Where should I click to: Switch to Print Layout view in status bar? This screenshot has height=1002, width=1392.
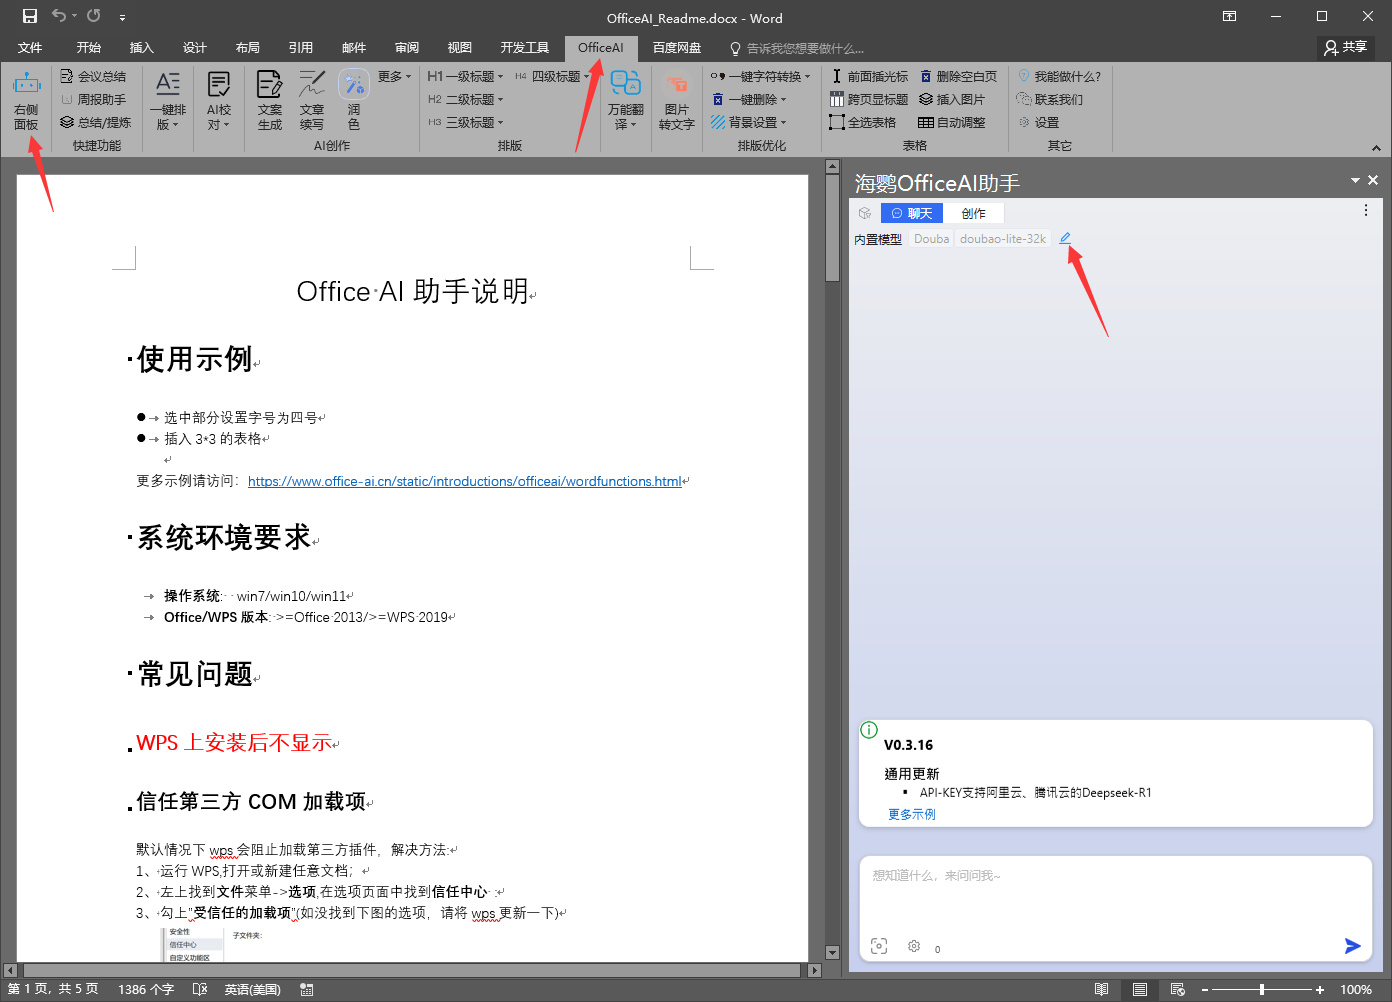[1140, 989]
